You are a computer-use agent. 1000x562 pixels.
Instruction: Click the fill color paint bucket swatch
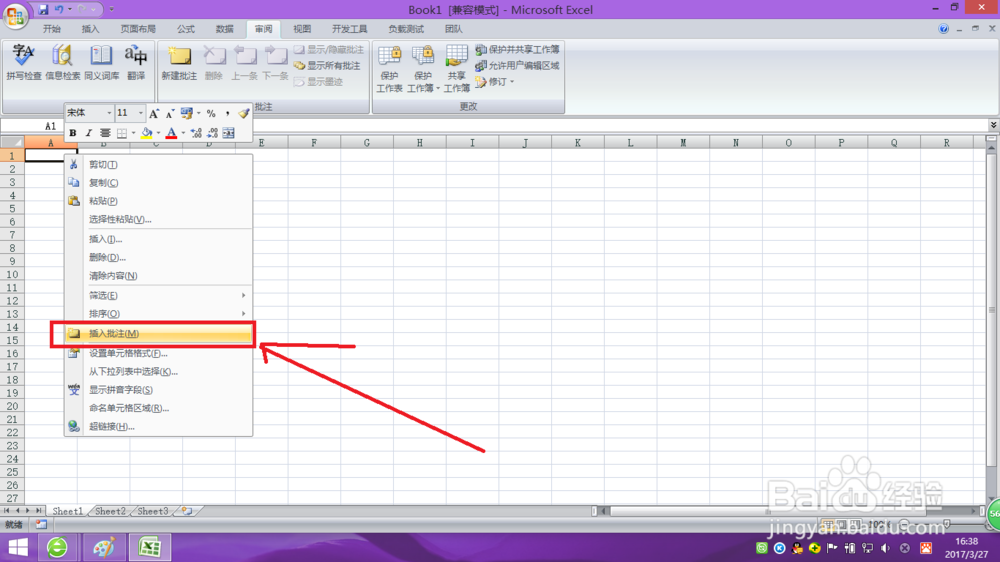pyautogui.click(x=147, y=133)
